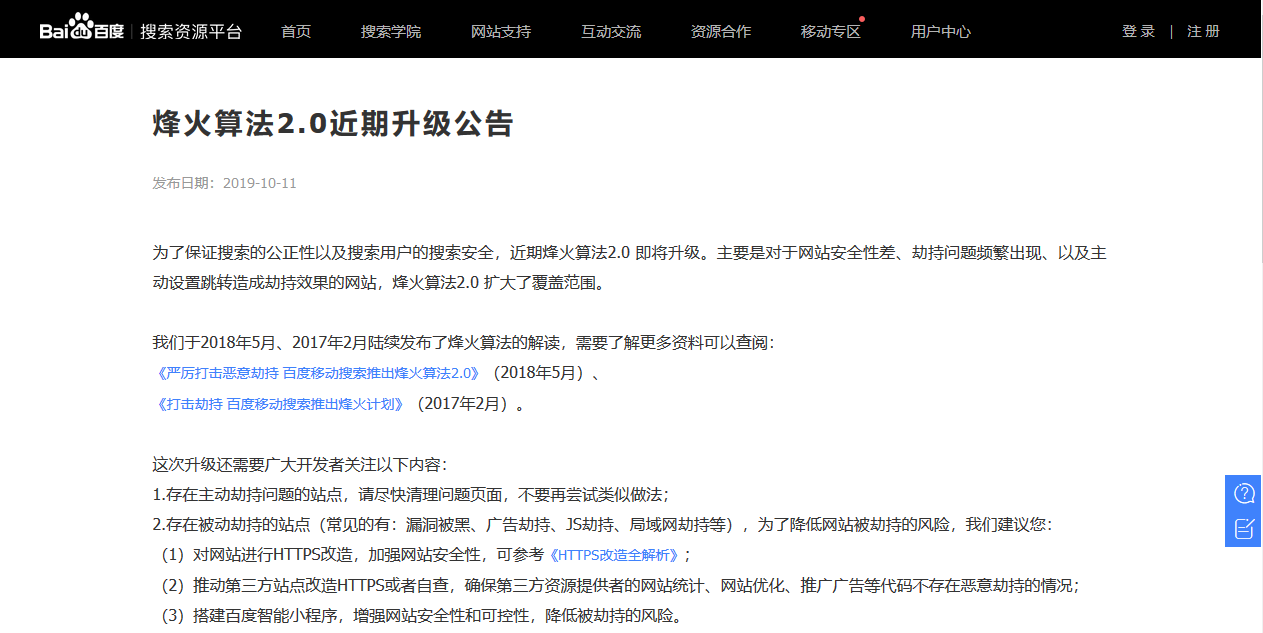The width and height of the screenshot is (1263, 633).
Task: Open 用户中心 from the top navigation
Action: click(940, 31)
